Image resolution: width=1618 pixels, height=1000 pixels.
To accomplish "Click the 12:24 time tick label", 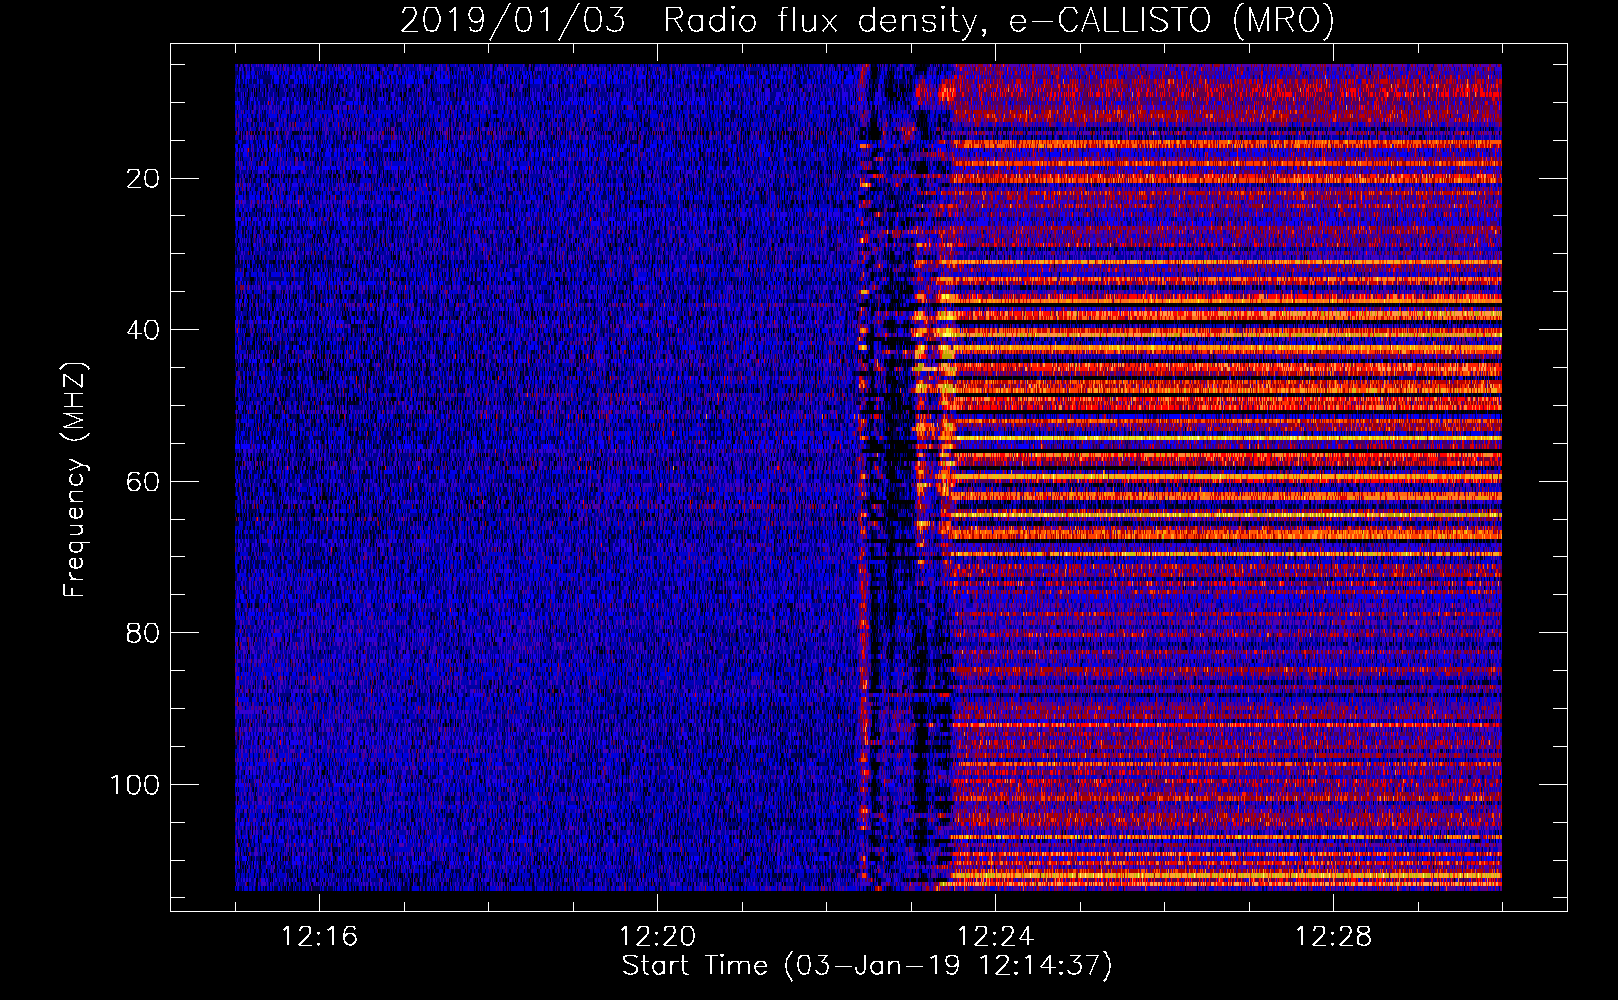I will point(995,937).
